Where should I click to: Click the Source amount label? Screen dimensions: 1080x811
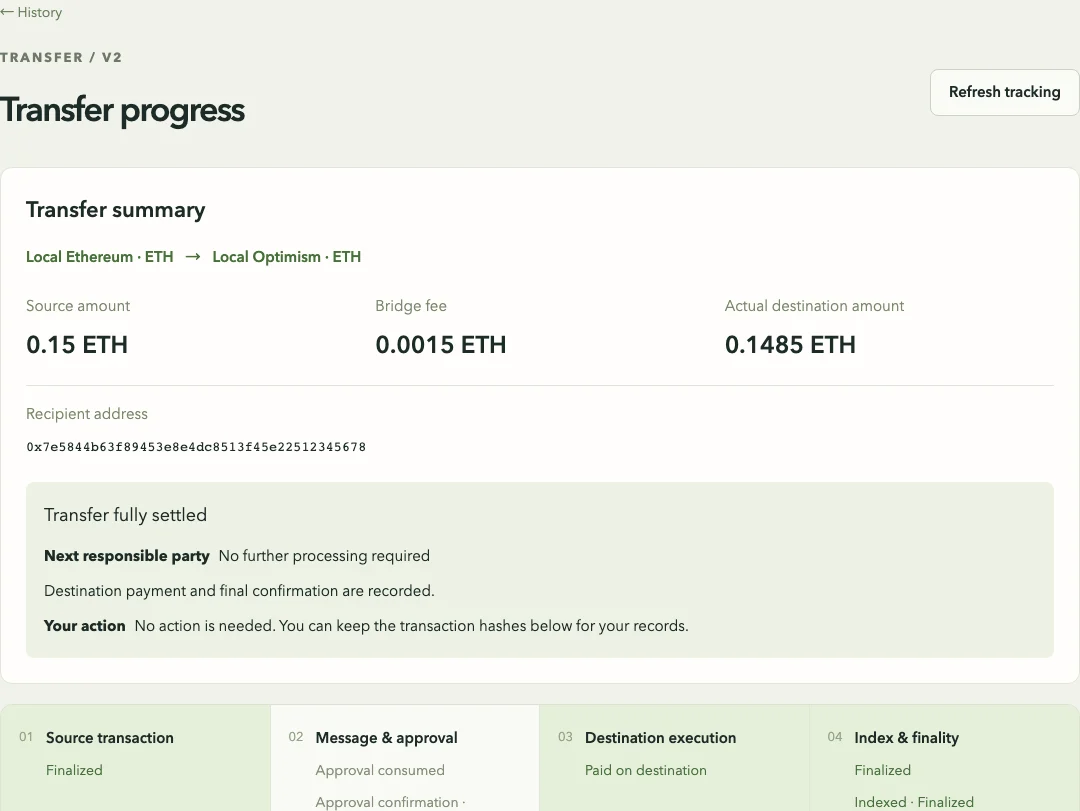(x=78, y=306)
